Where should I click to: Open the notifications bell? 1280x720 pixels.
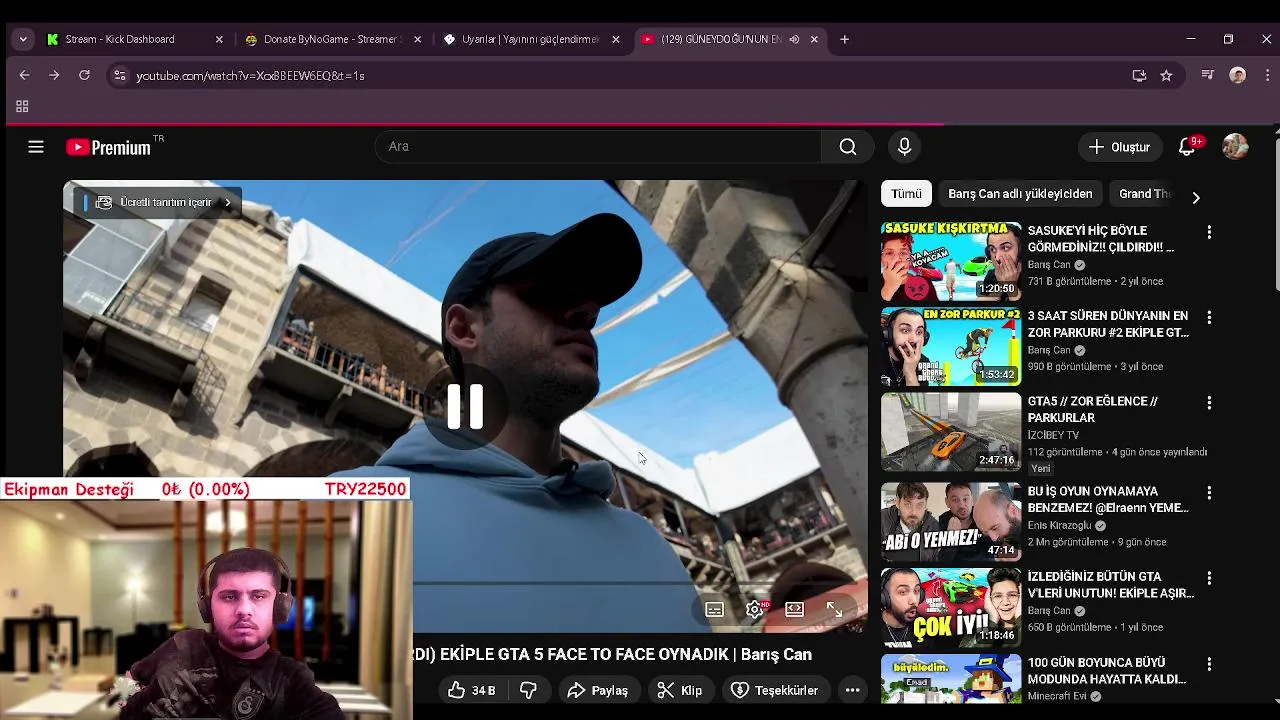point(1187,147)
